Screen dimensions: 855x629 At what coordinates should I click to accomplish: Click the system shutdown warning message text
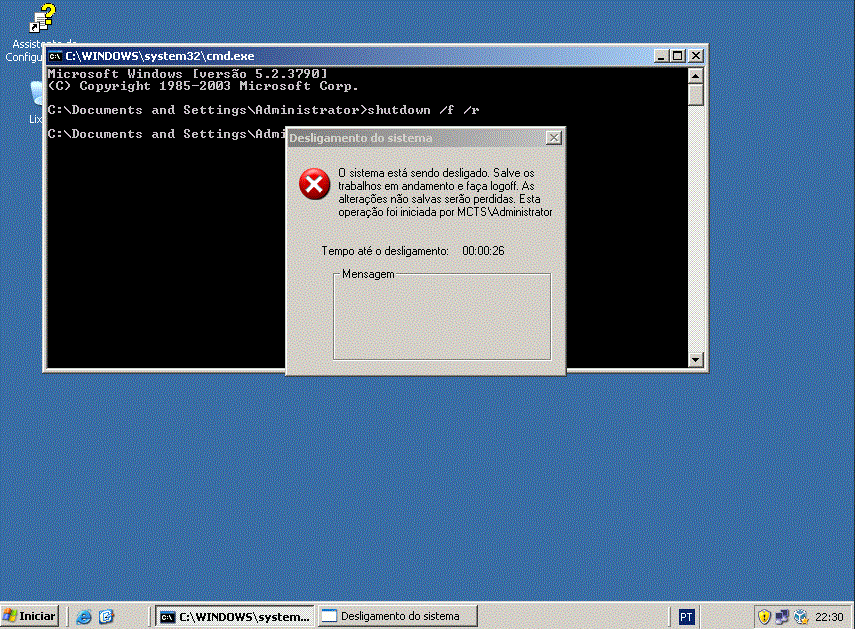(445, 192)
